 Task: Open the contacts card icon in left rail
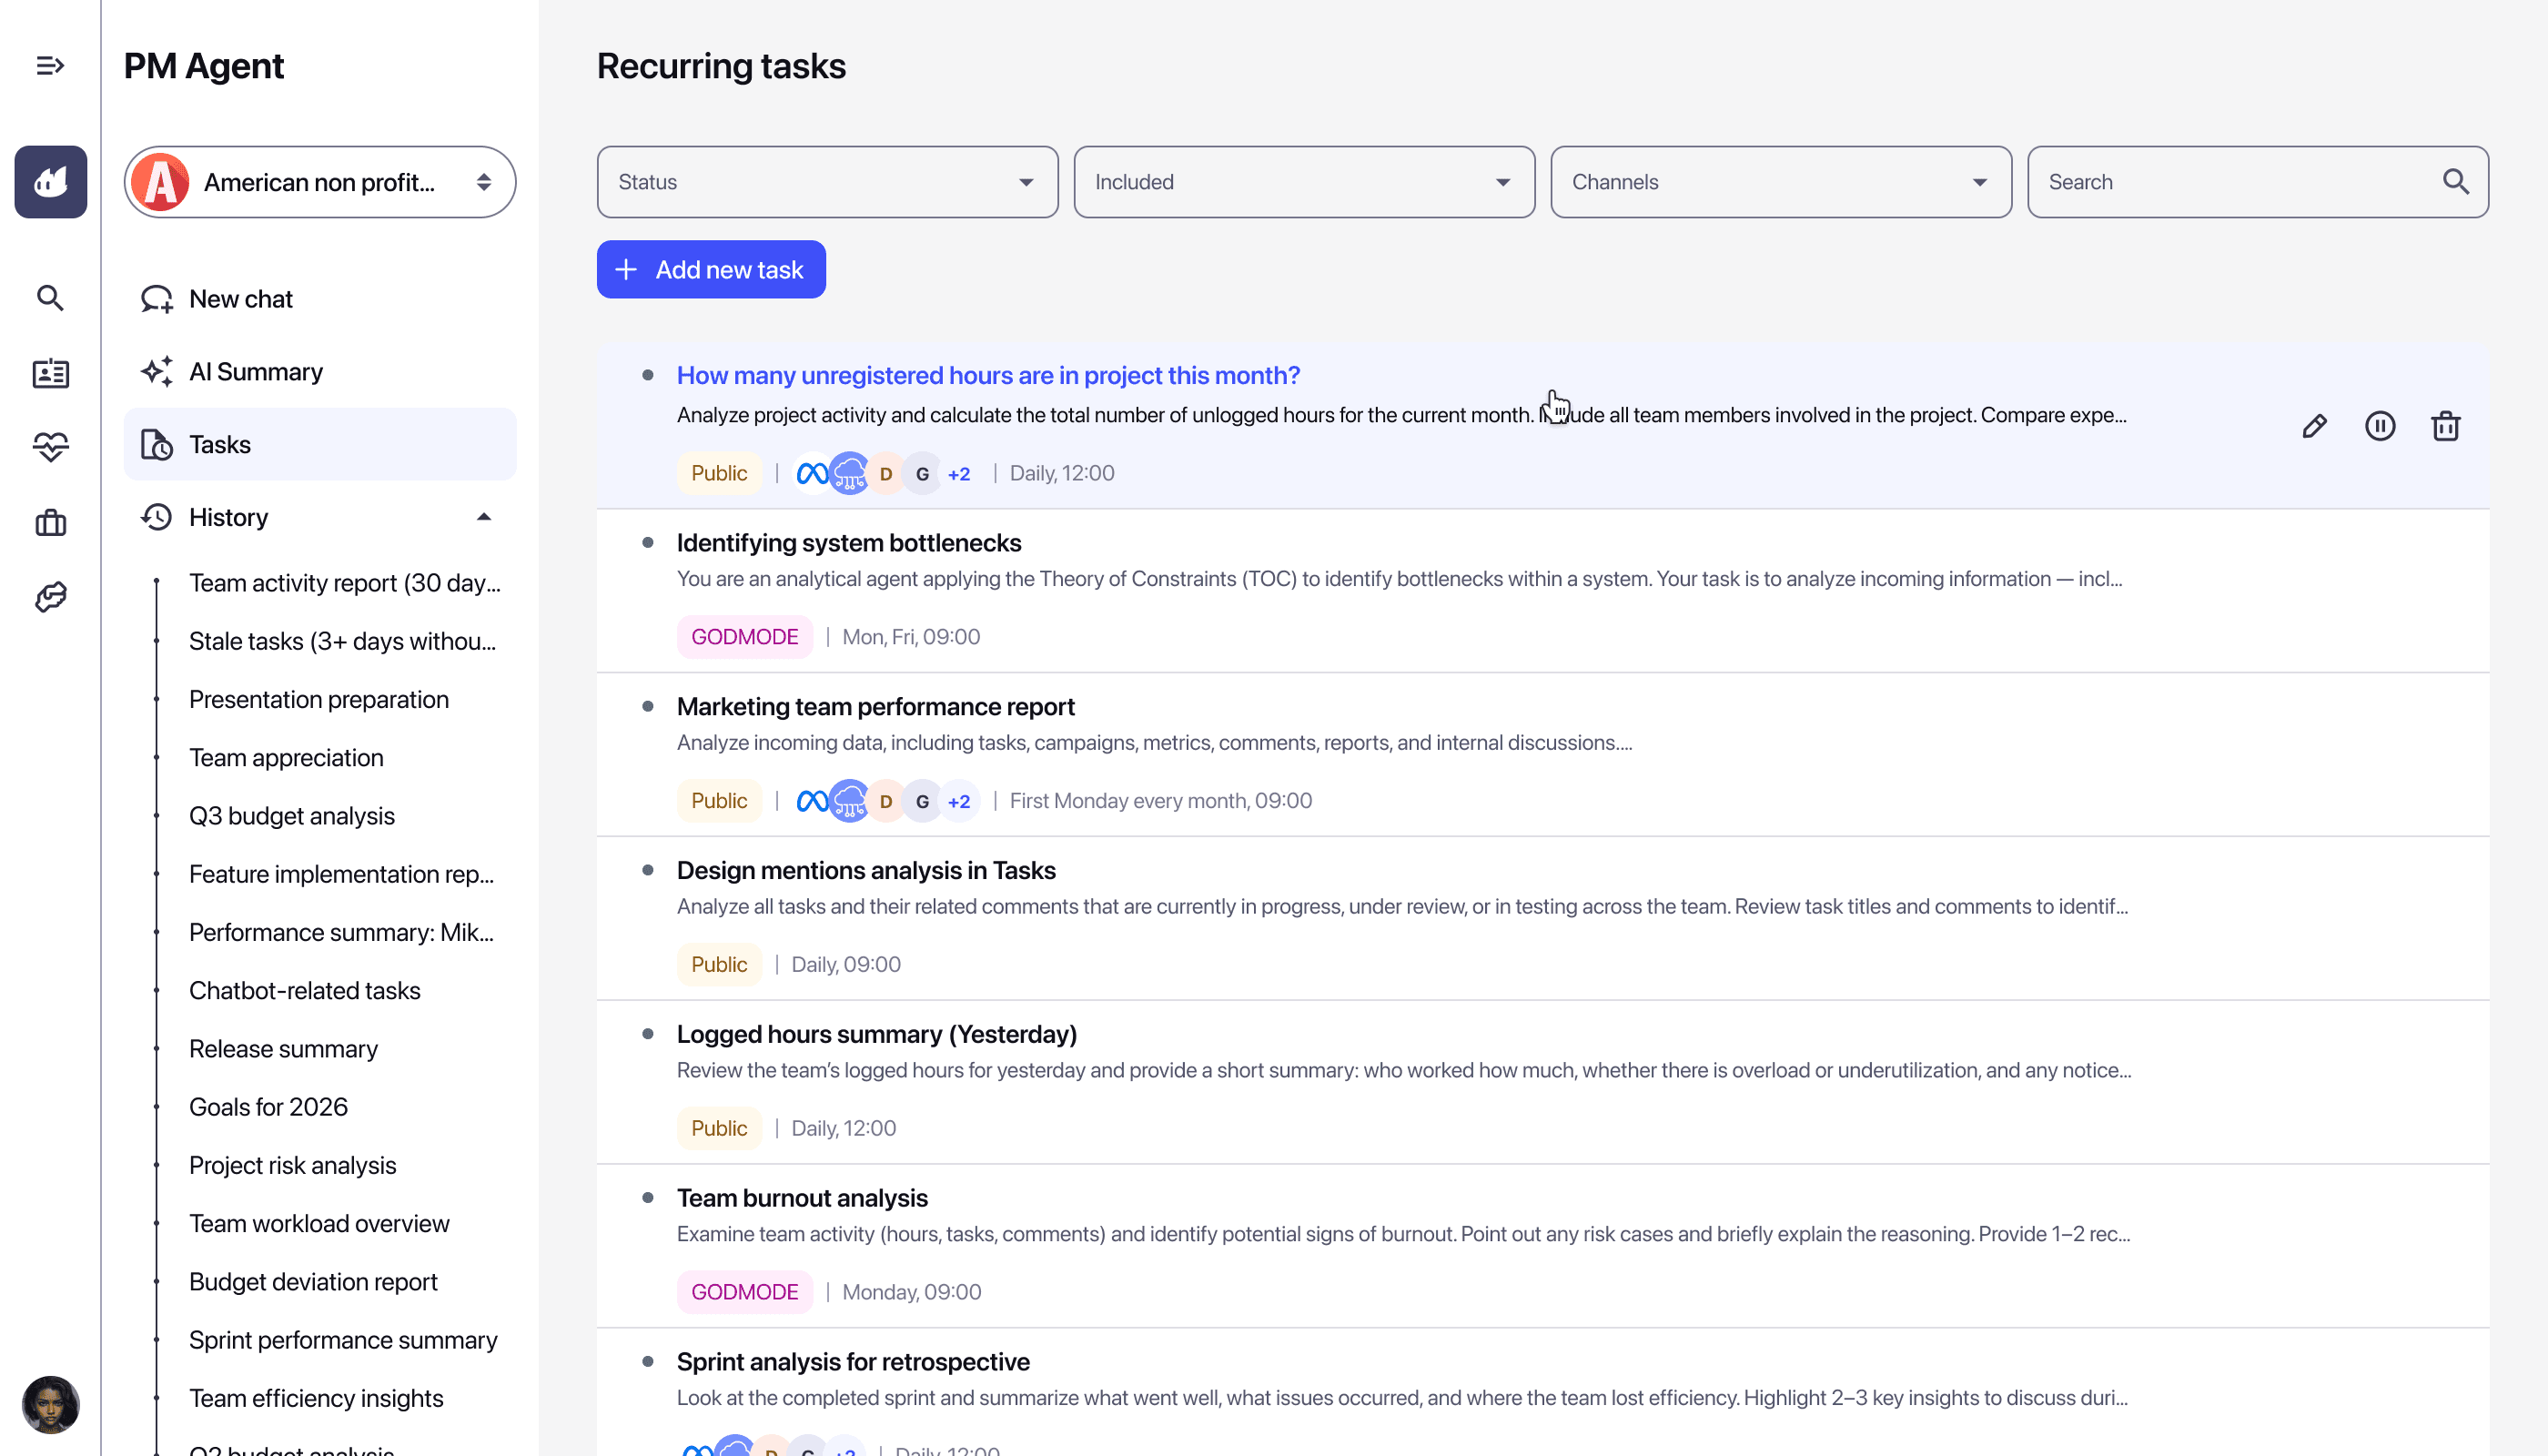pos(50,373)
